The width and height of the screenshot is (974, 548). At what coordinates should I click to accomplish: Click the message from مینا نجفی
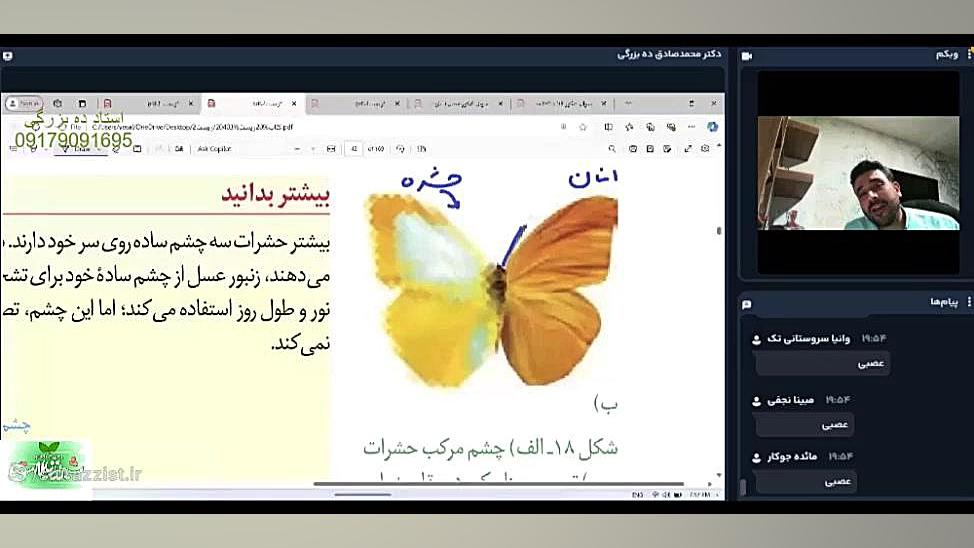point(804,425)
